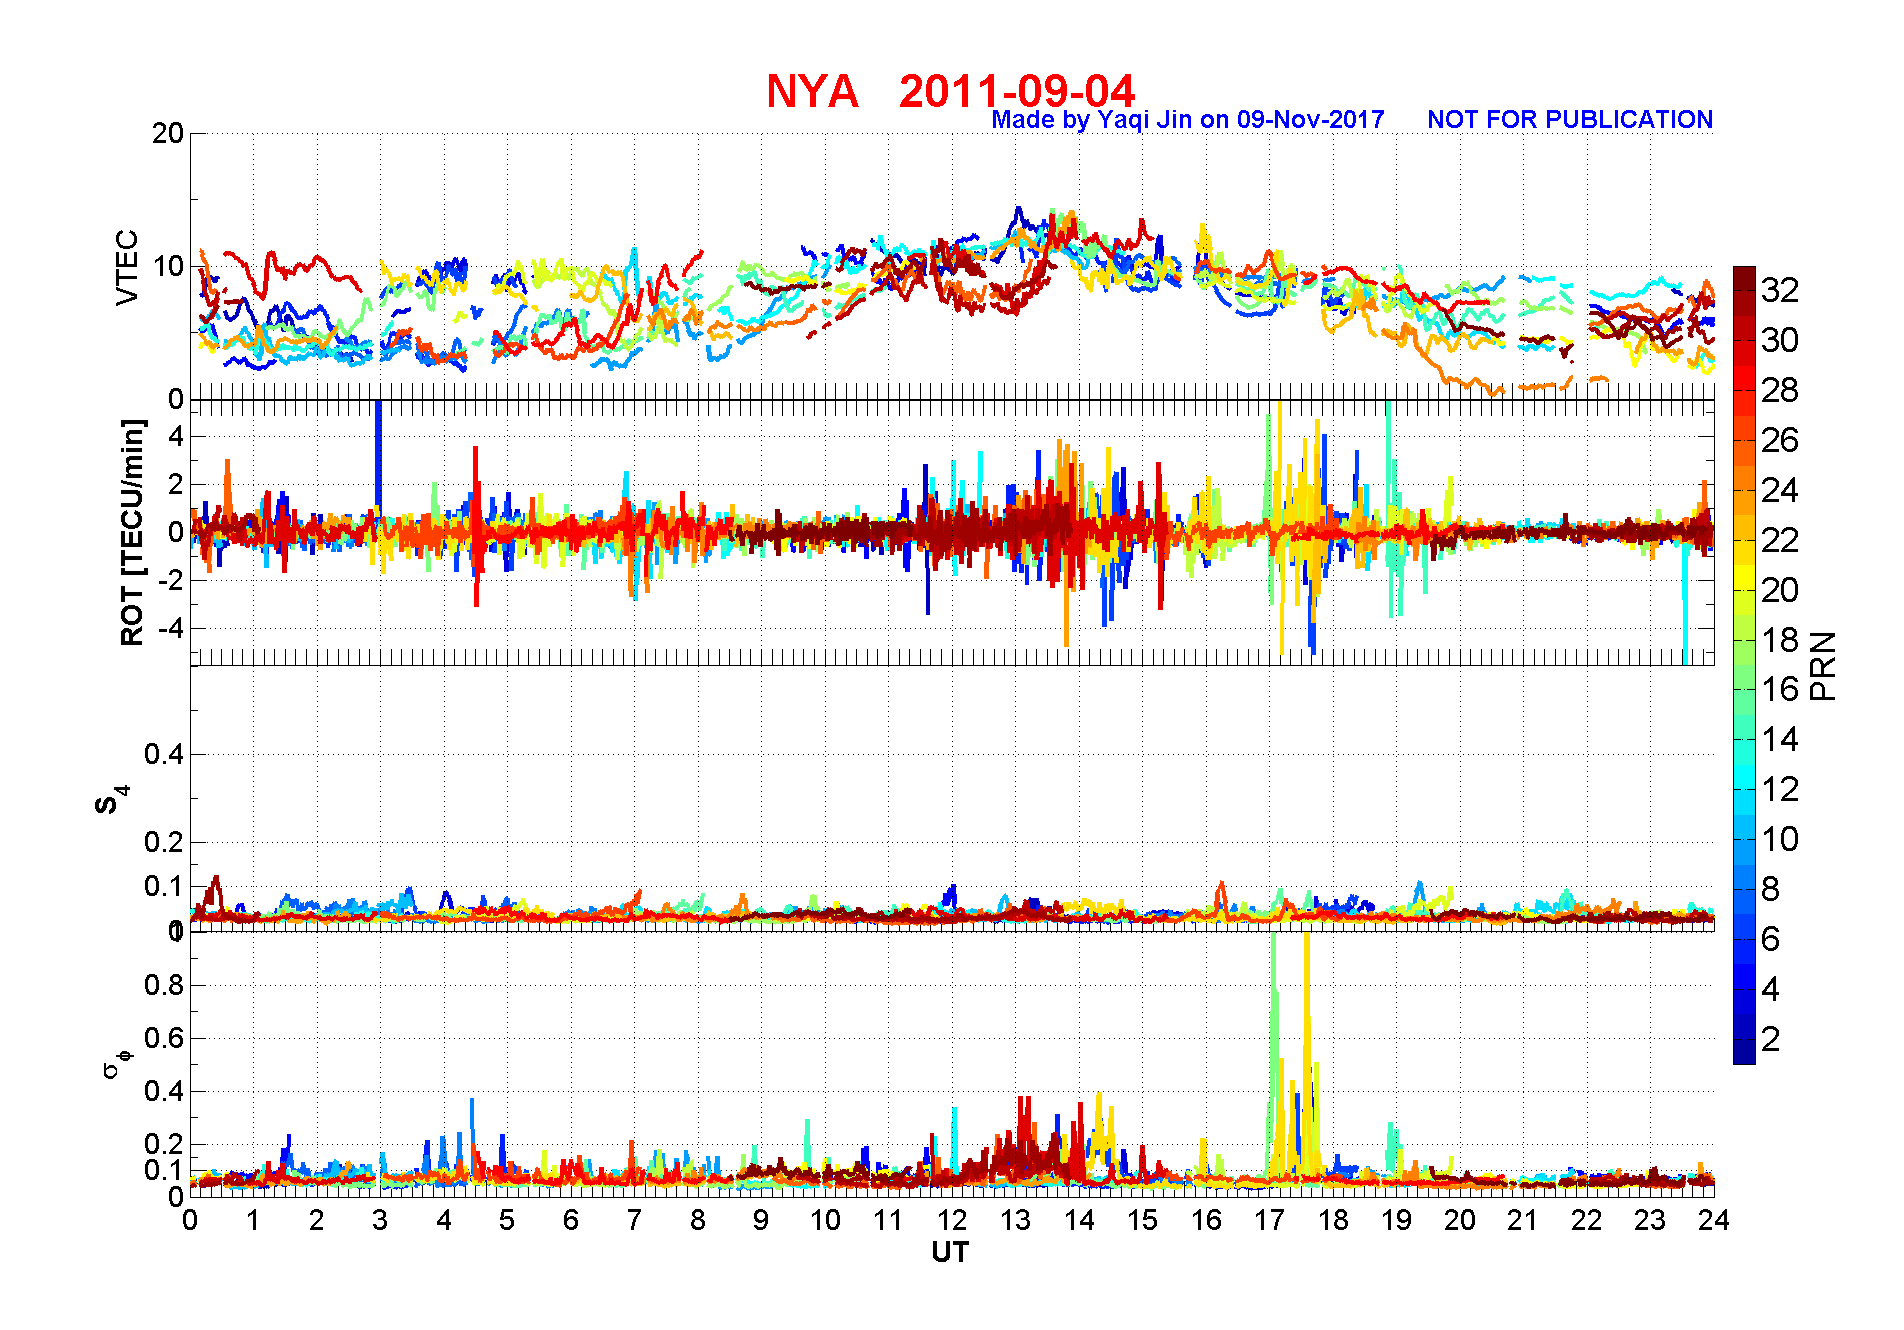Click the sigma phi axis label
This screenshot has width=1904, height=1330.
tap(116, 1063)
